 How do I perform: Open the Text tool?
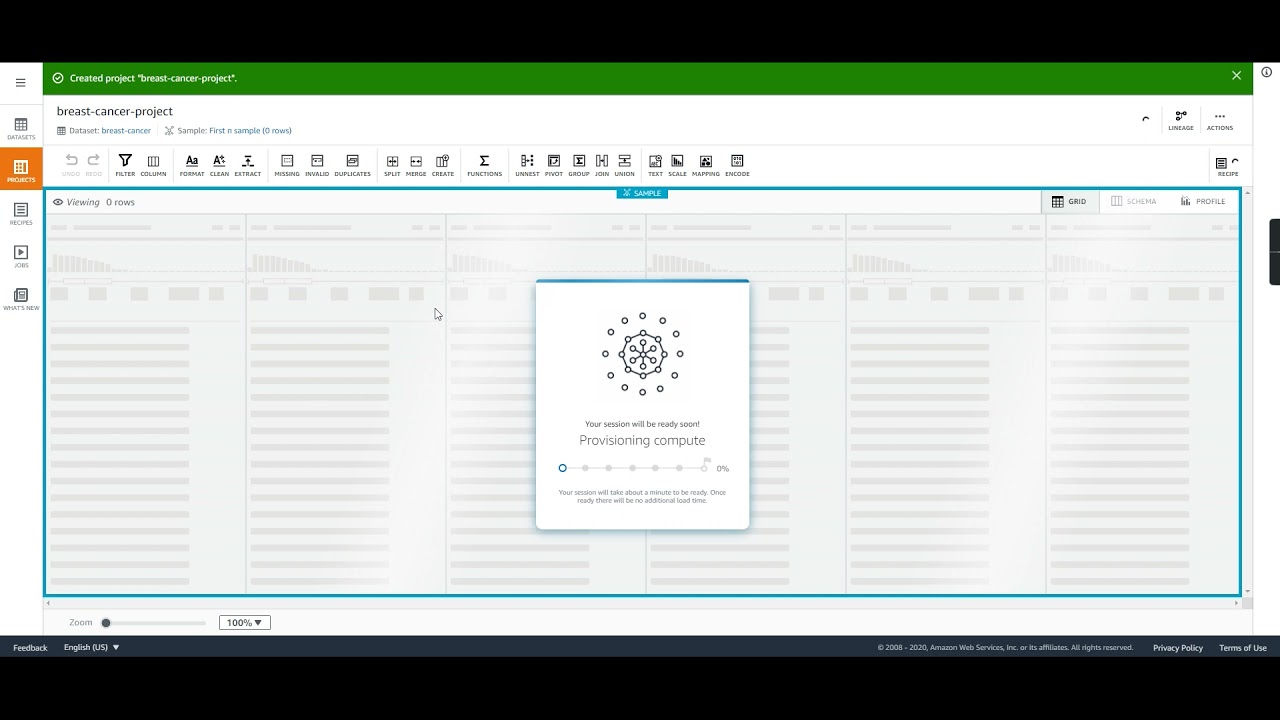click(x=655, y=165)
